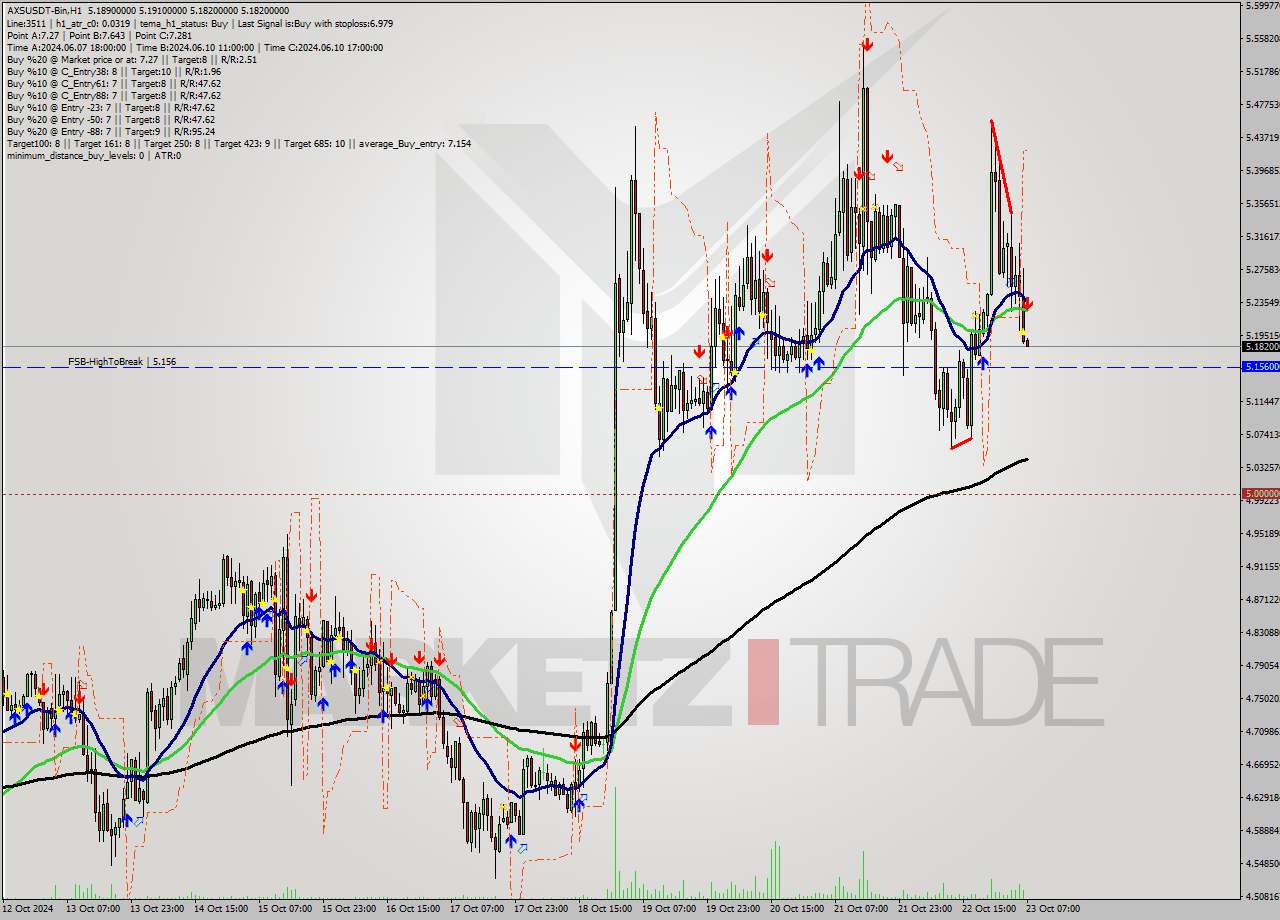Click the 4.62918 price axis label
Viewport: 1280px width, 920px height.
coord(1262,797)
